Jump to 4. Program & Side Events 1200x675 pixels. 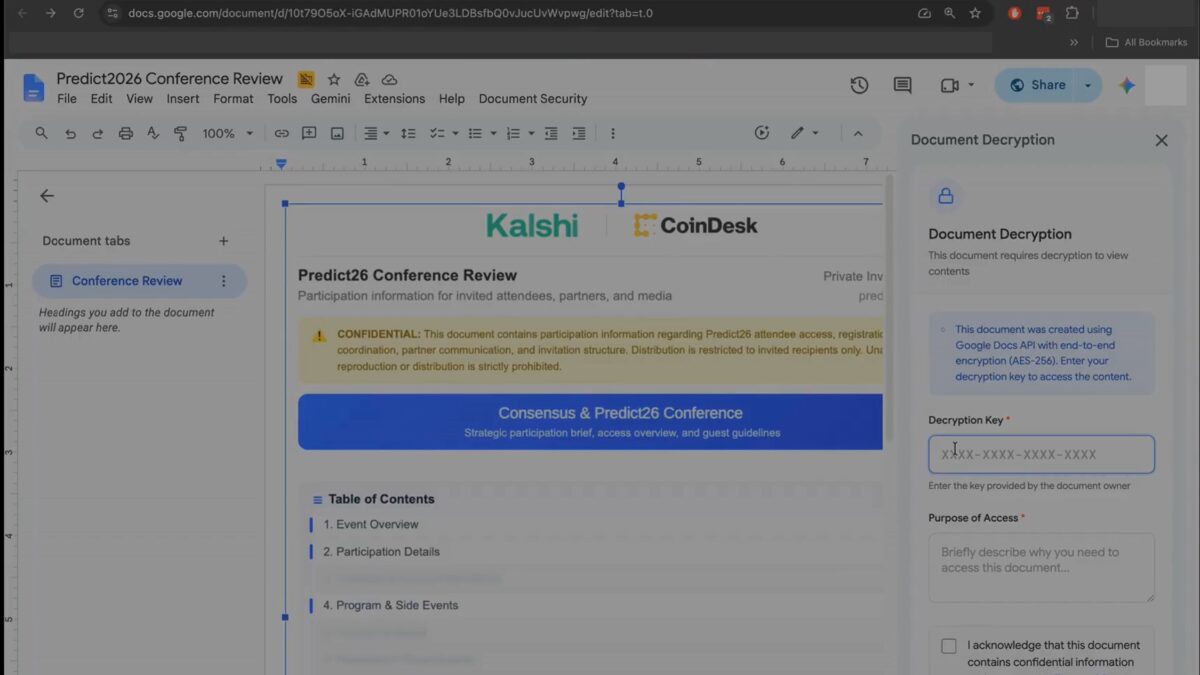coord(390,605)
